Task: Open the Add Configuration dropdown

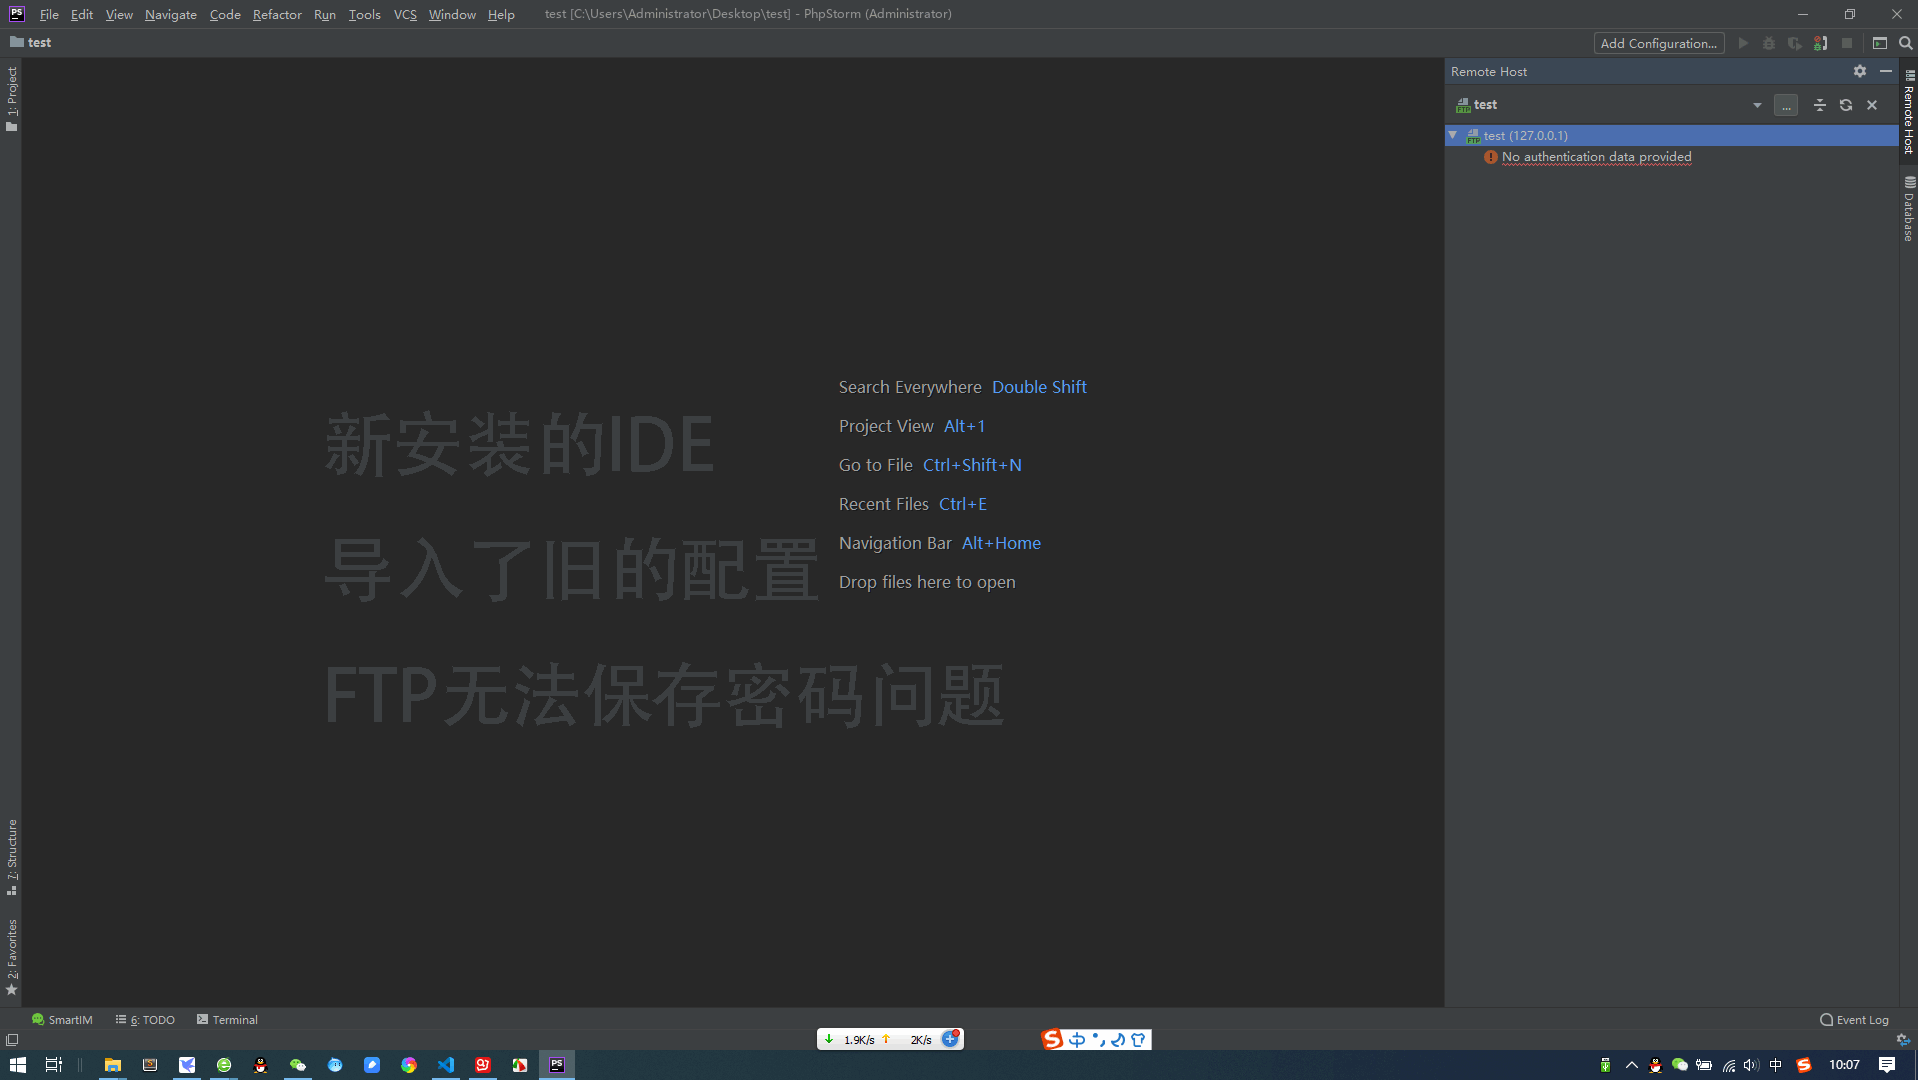Action: tap(1658, 43)
